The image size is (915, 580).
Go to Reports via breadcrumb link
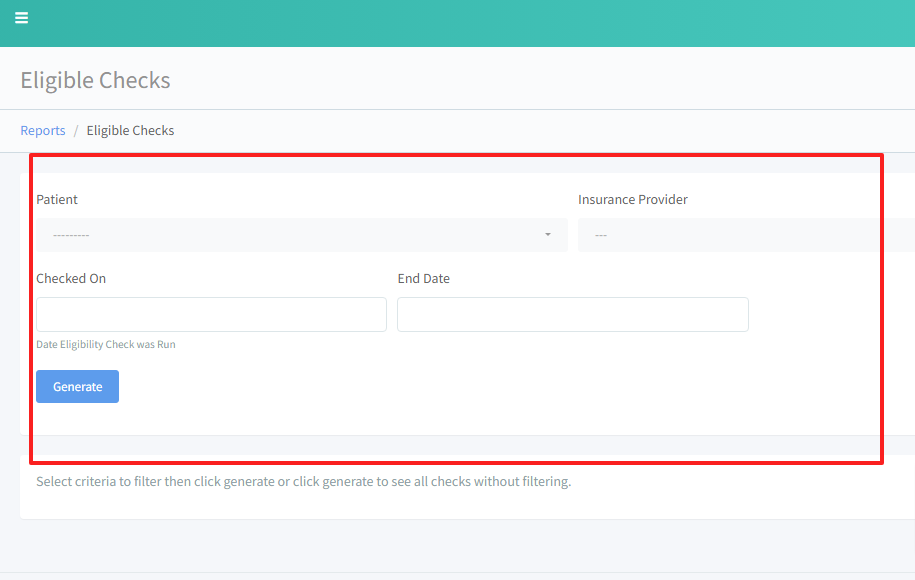tap(43, 131)
